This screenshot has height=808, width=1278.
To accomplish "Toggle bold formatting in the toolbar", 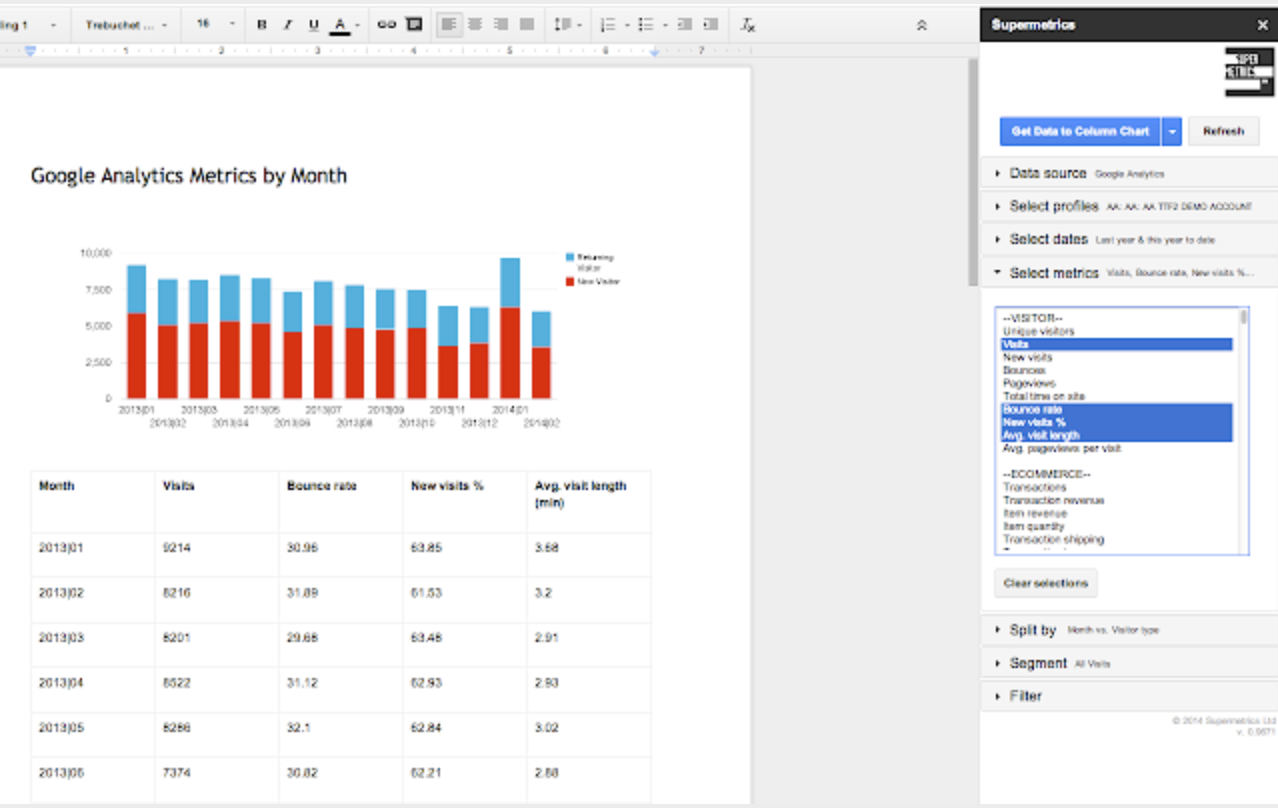I will pyautogui.click(x=261, y=24).
